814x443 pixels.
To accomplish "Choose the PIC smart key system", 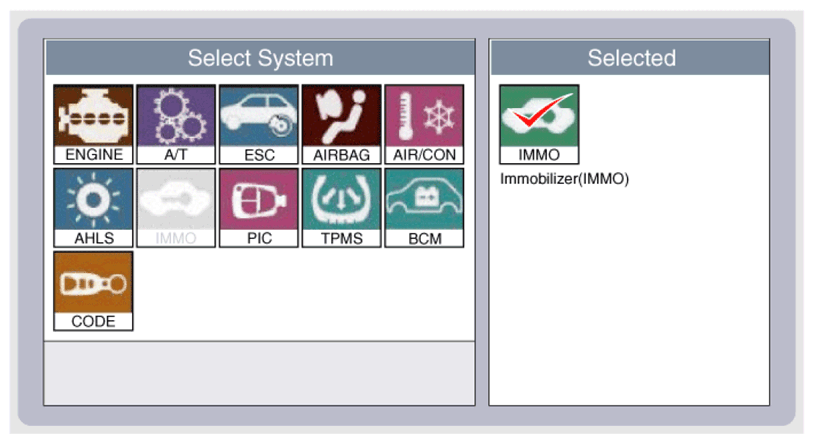I will [x=259, y=208].
